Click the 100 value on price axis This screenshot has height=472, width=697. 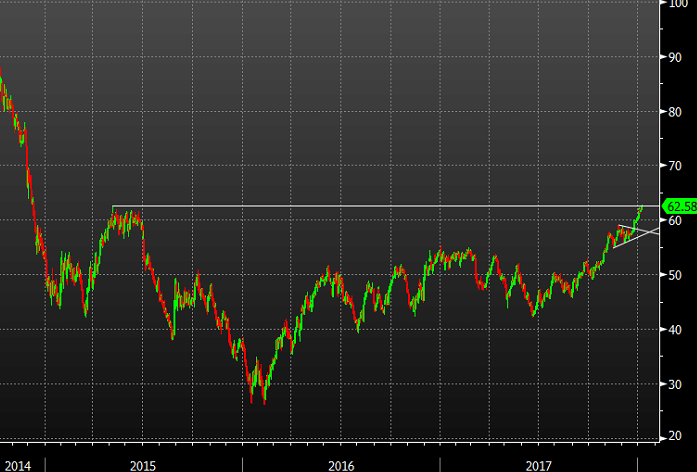(x=678, y=3)
